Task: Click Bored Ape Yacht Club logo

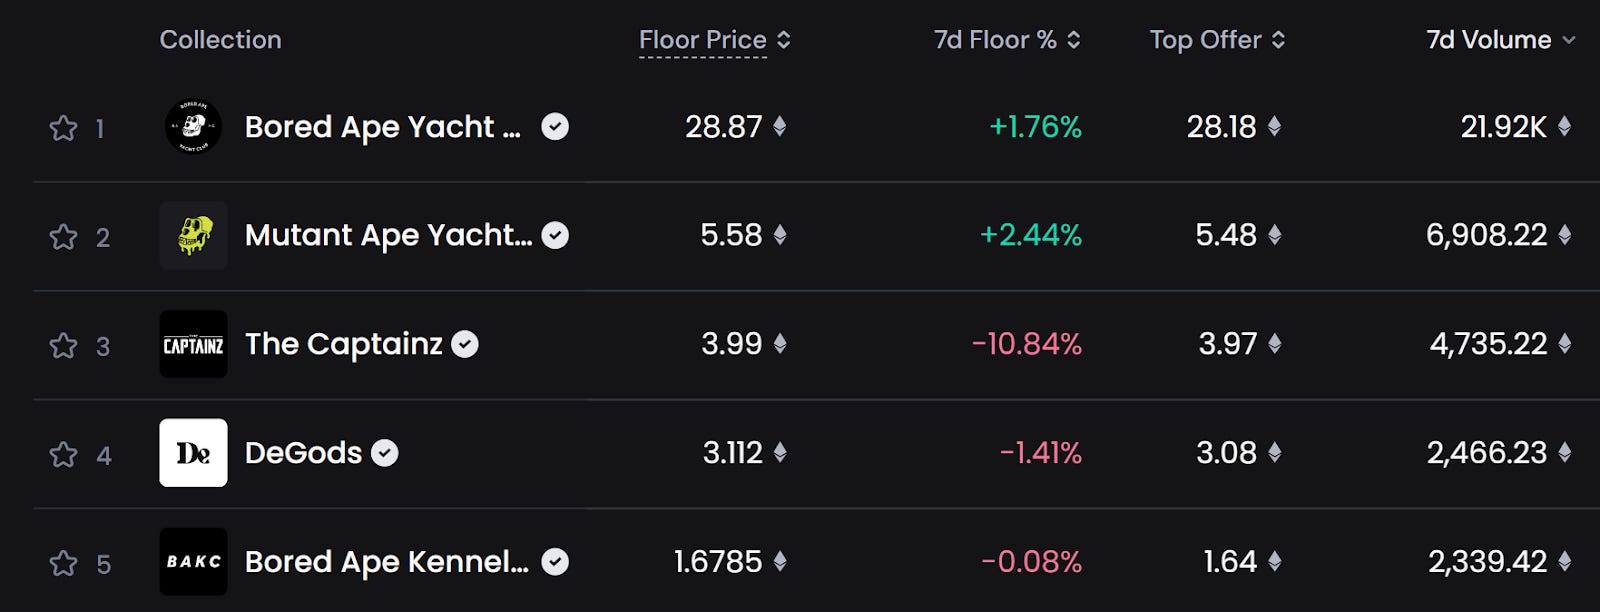Action: pyautogui.click(x=193, y=127)
